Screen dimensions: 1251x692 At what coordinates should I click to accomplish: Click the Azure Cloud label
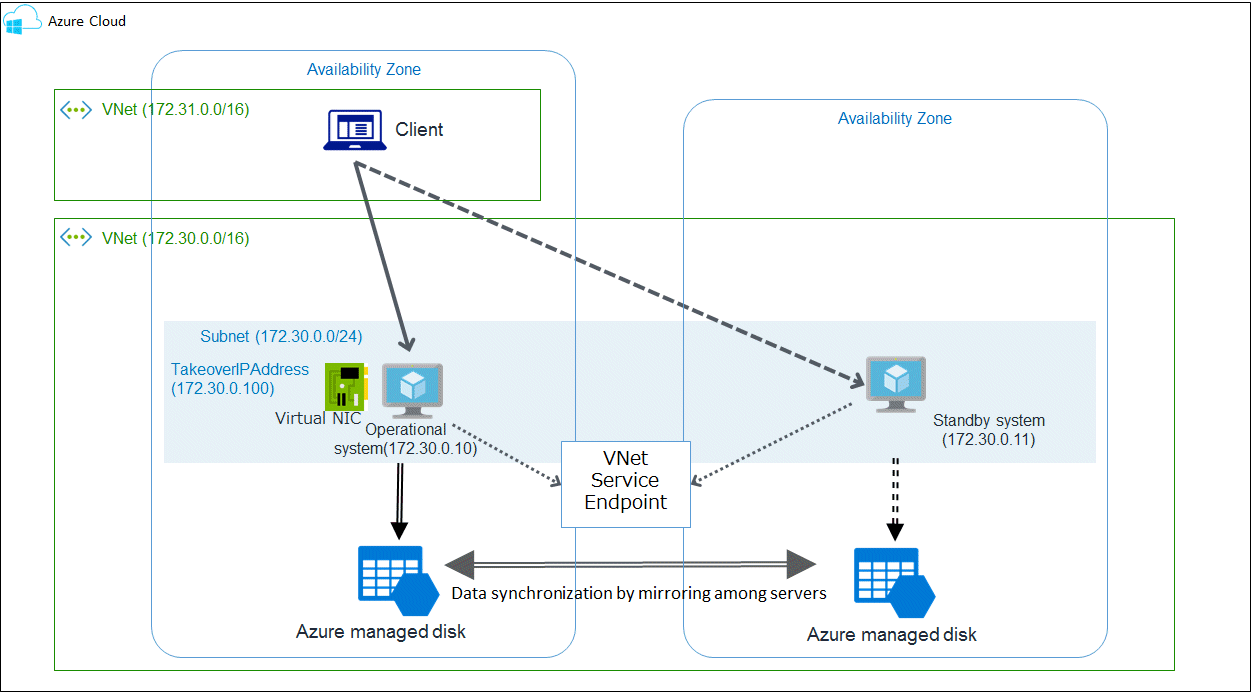87,21
